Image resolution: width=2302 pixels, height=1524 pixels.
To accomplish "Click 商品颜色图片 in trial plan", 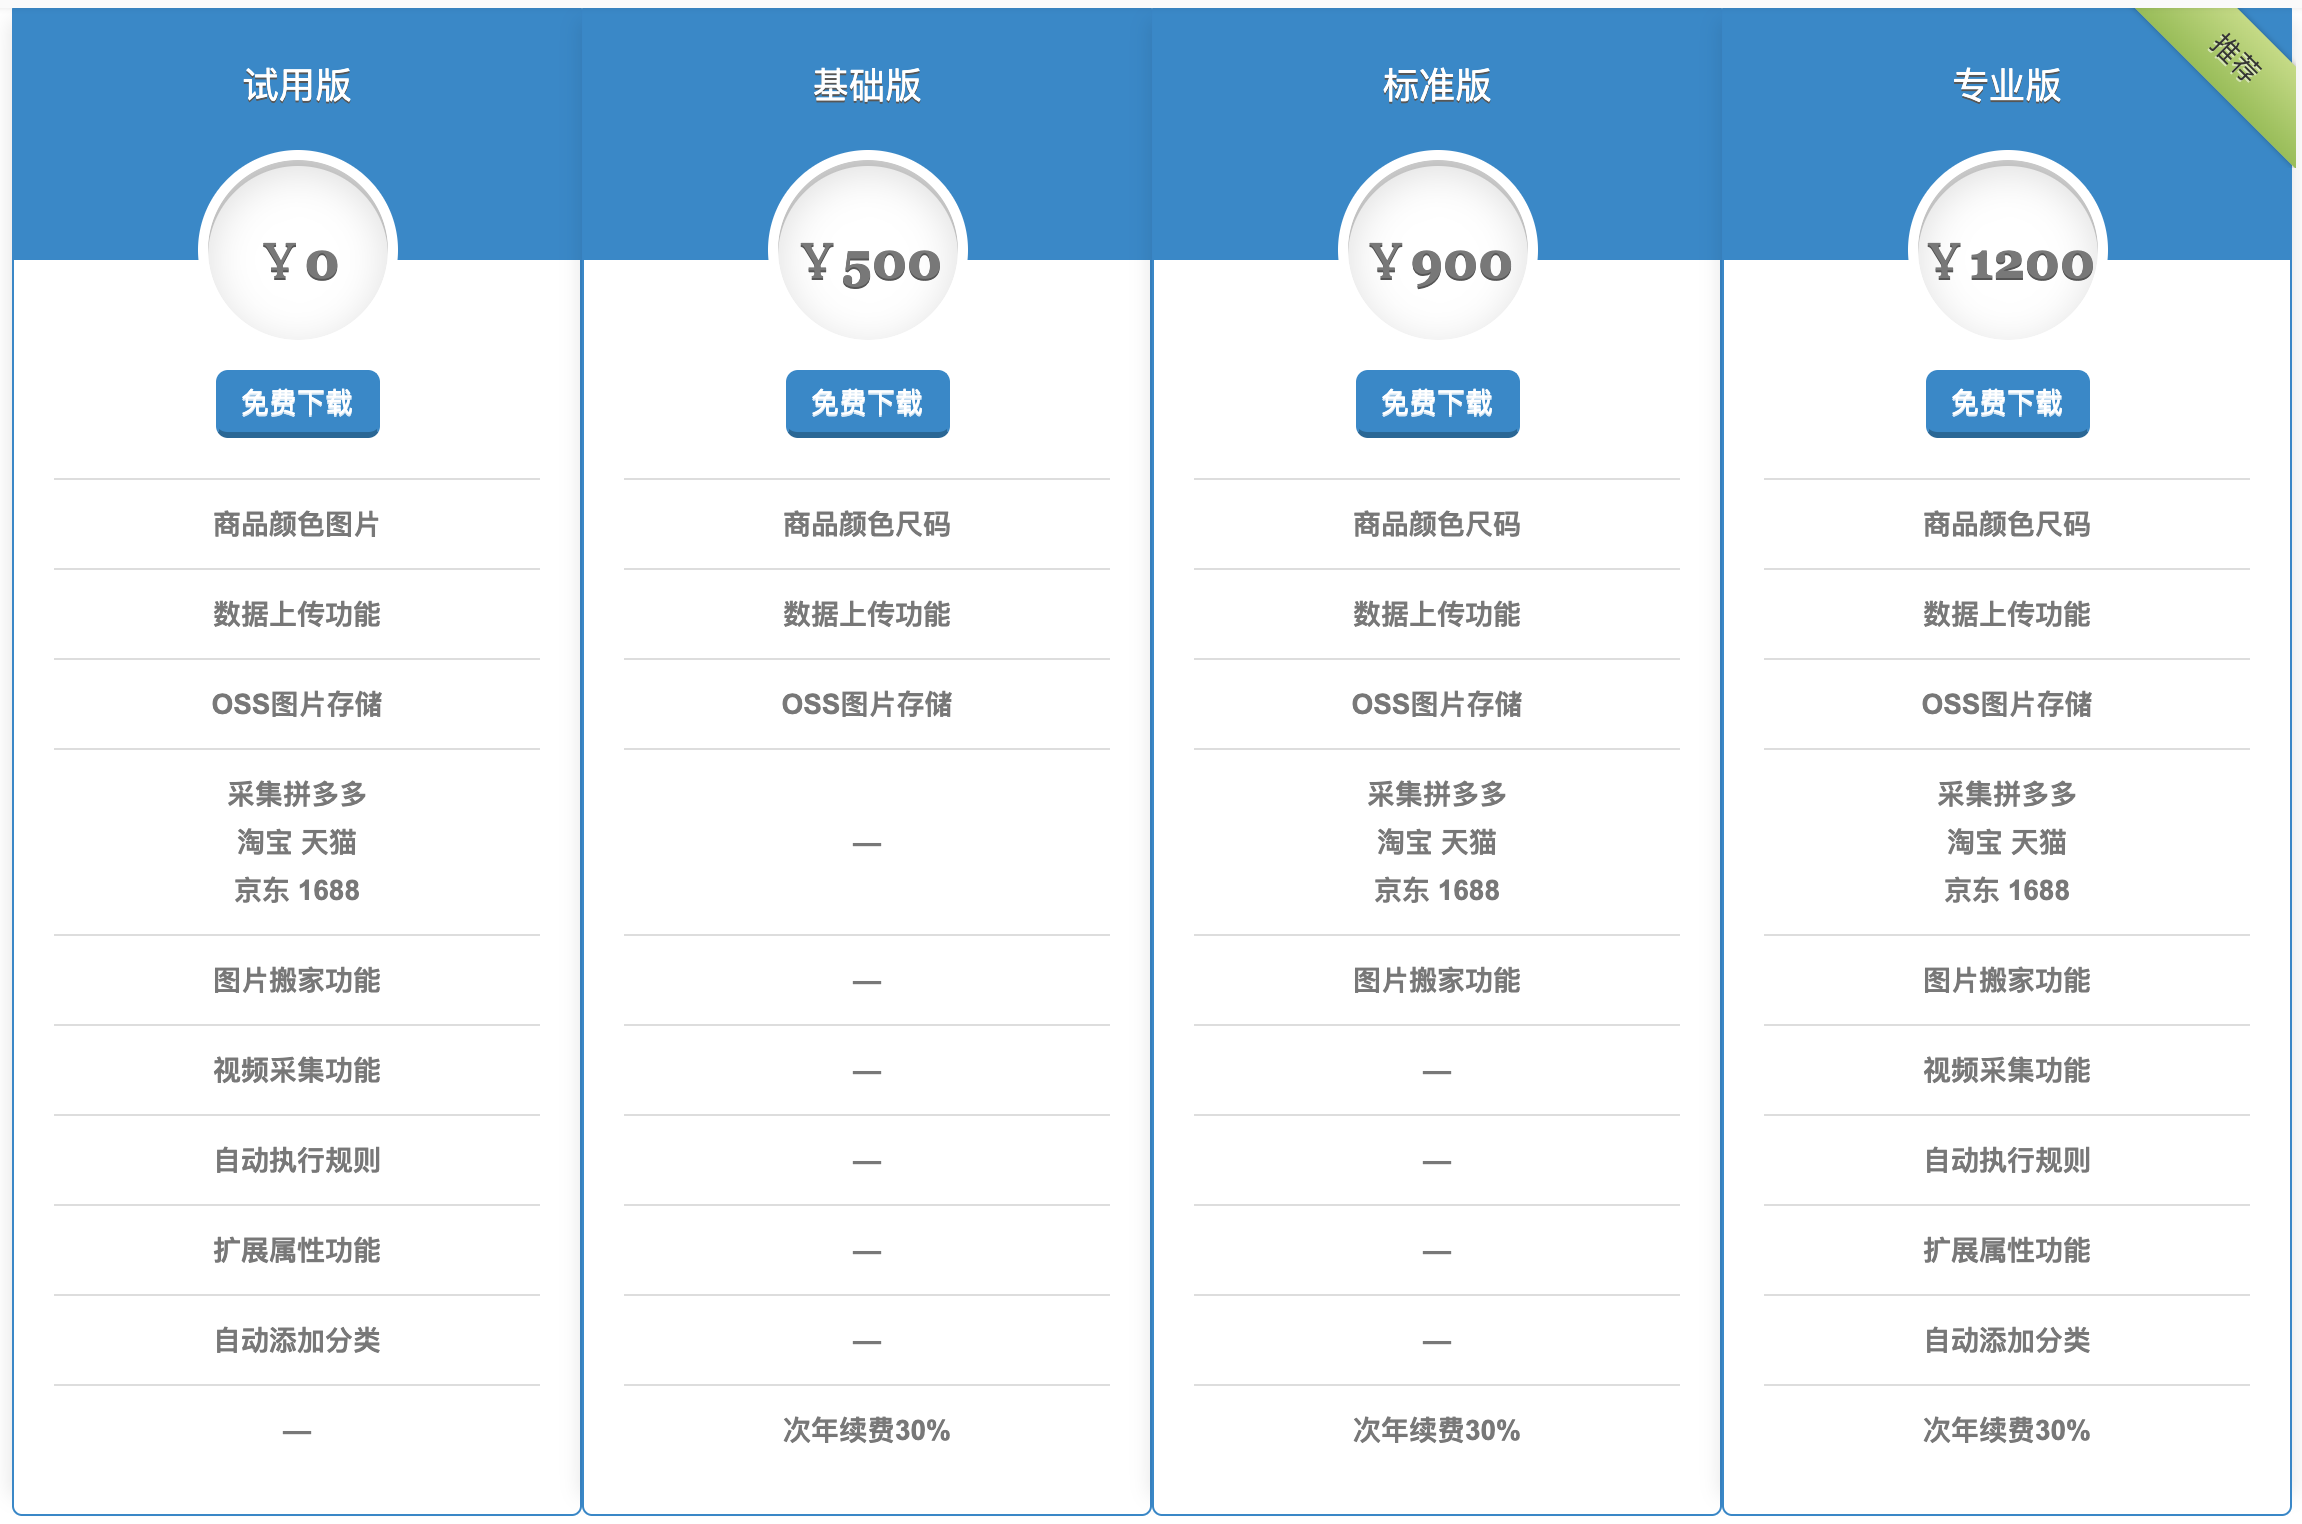I will (x=297, y=524).
